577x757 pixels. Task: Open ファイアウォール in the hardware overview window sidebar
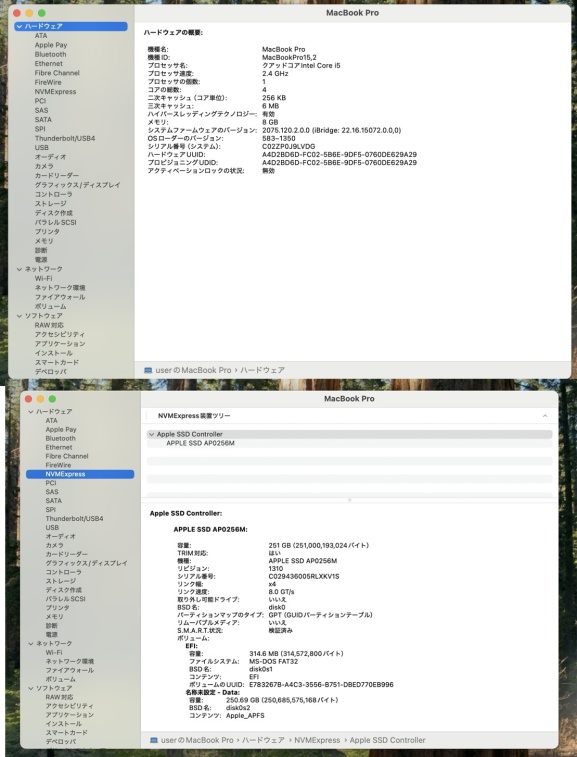[60, 297]
